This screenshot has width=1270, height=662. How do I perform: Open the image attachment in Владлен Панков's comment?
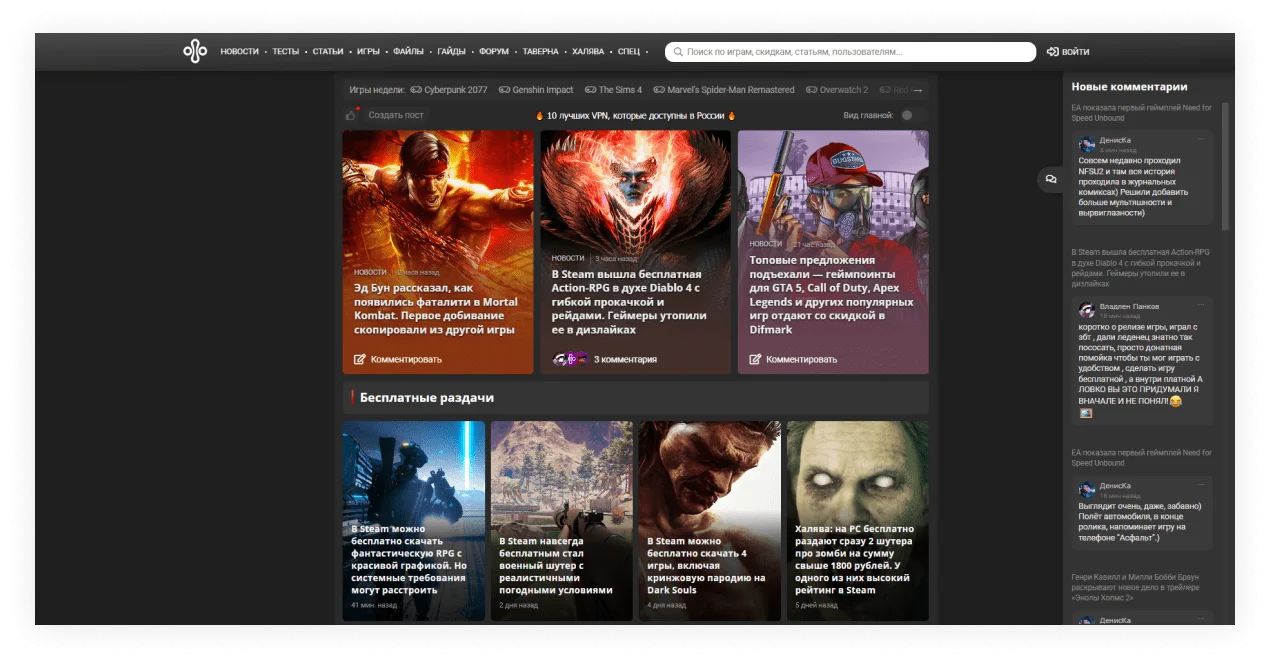pos(1086,413)
